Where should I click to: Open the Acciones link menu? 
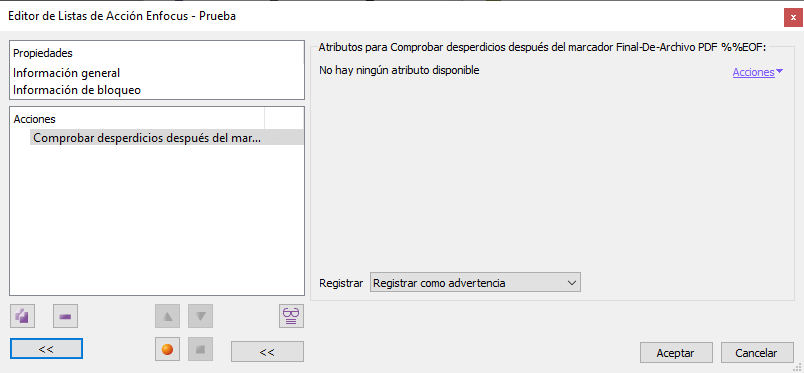click(x=757, y=72)
